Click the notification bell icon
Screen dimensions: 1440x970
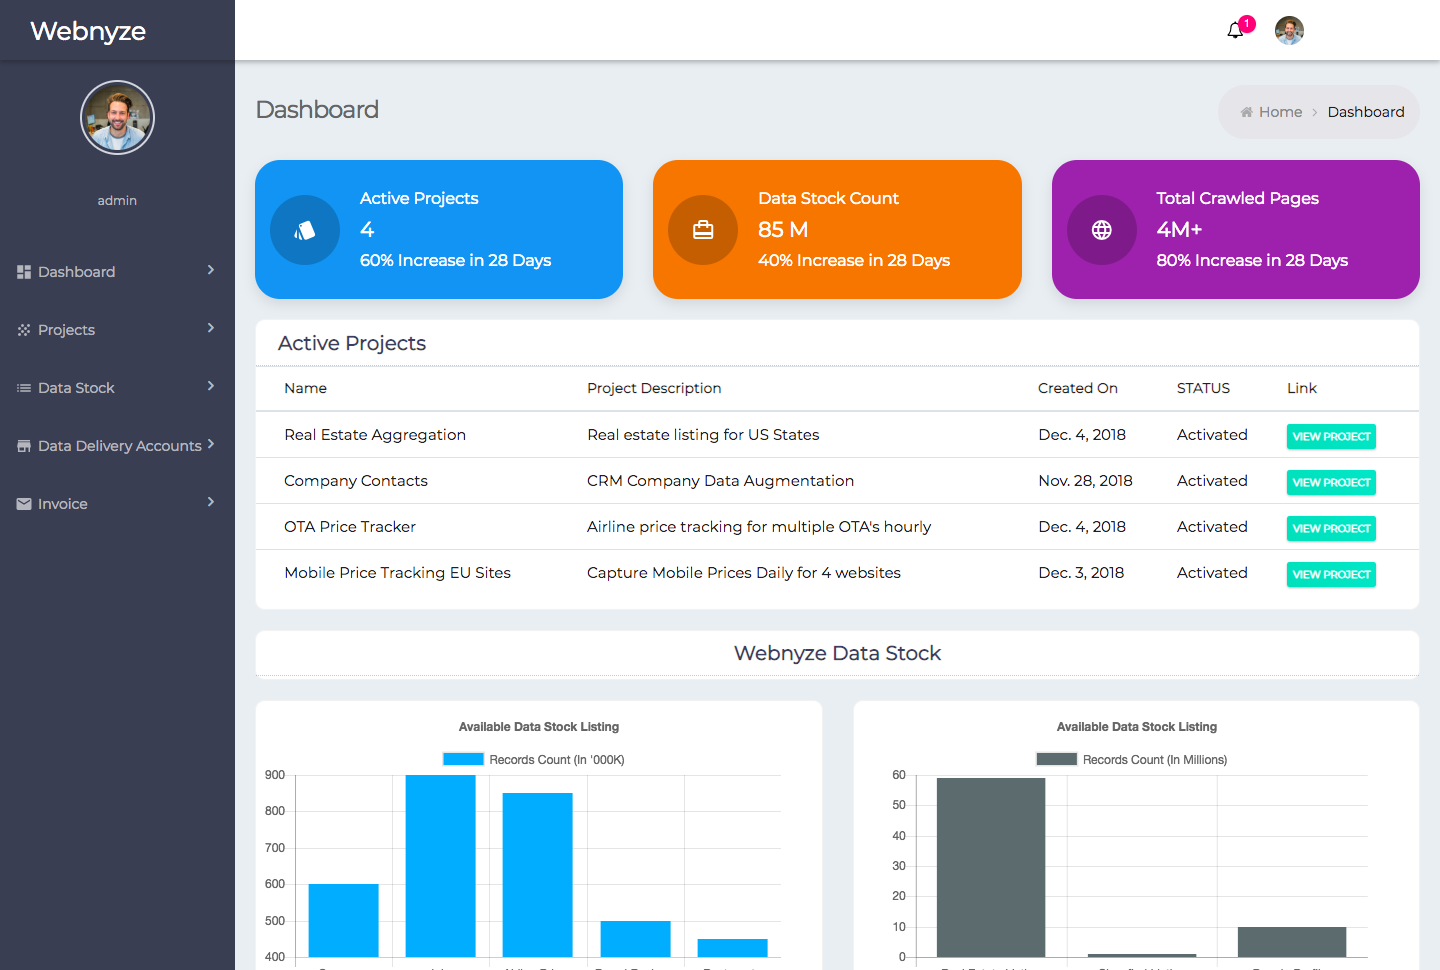tap(1234, 31)
